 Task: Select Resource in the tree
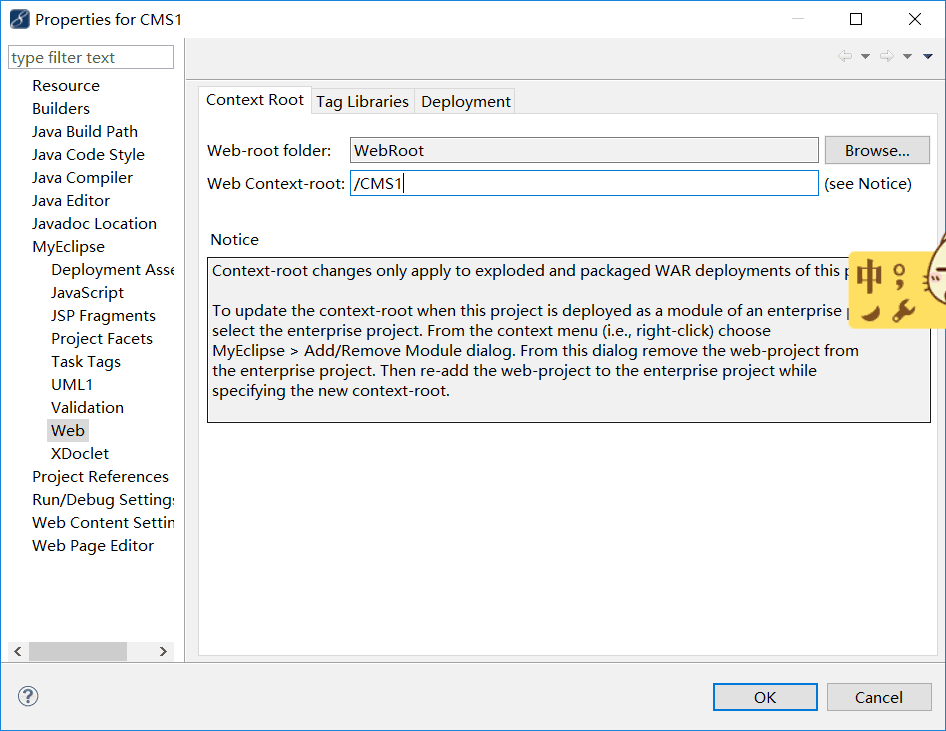tap(66, 86)
